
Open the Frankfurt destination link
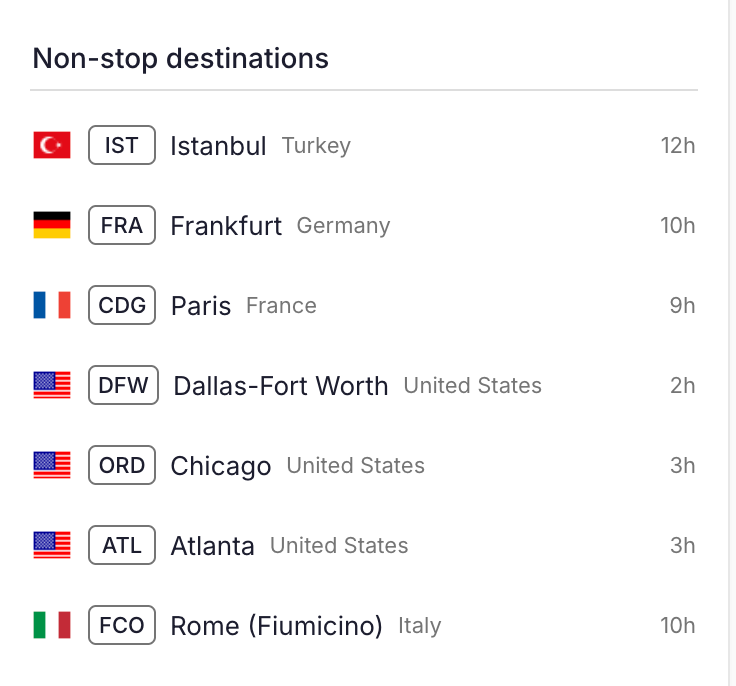[226, 226]
